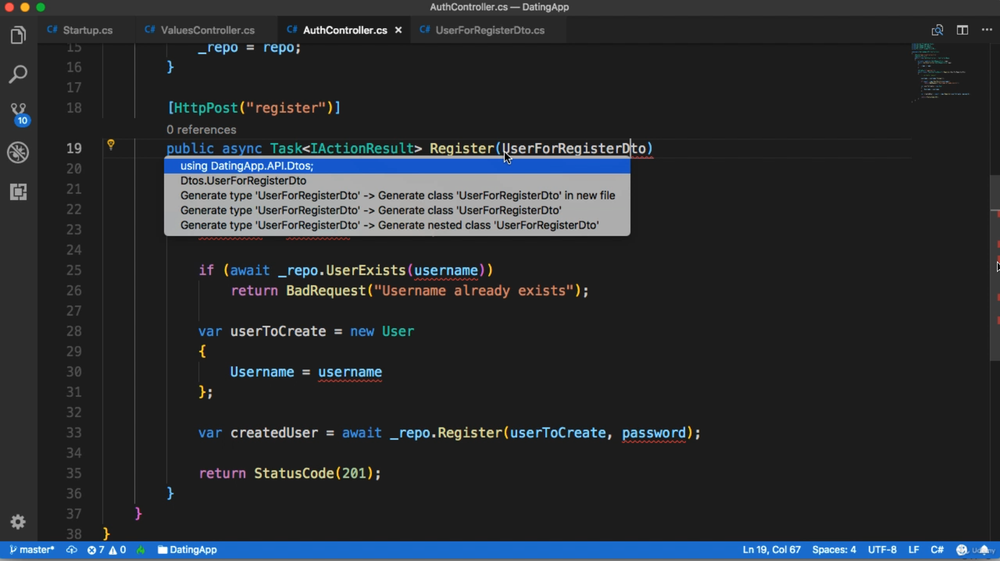Viewport: 1000px width, 561px height.
Task: Click the errors count icon showing 7
Action: tap(96, 550)
